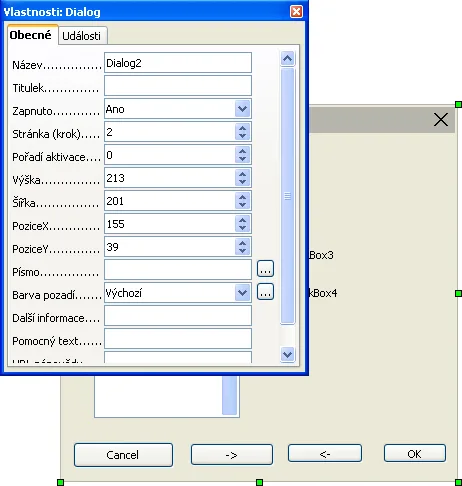Click the green handle at dialog bottom center

(259, 482)
